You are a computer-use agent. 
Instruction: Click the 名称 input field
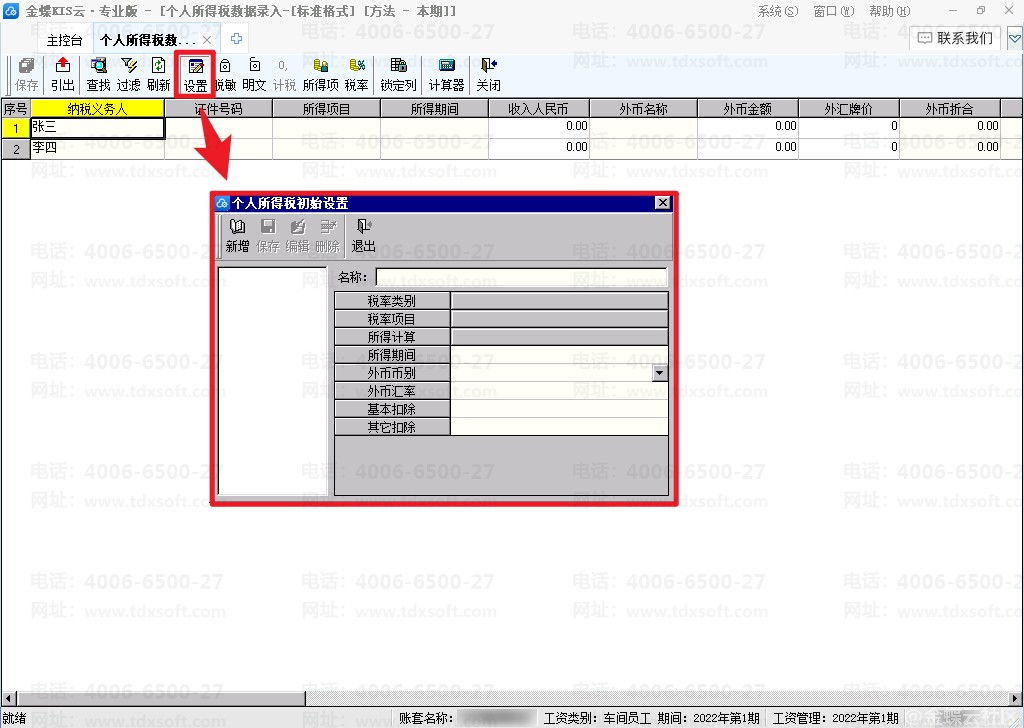click(522, 277)
